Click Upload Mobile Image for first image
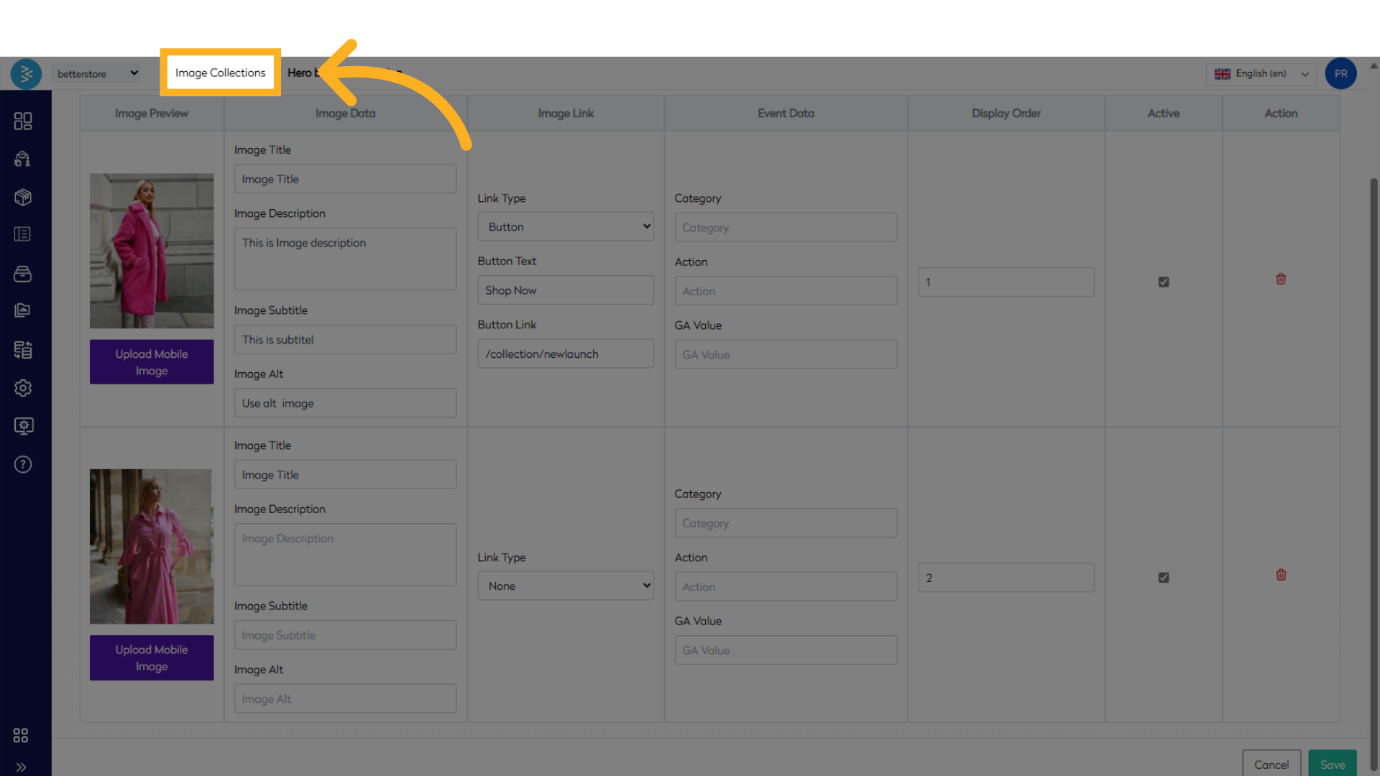The height and width of the screenshot is (776, 1380). point(152,362)
